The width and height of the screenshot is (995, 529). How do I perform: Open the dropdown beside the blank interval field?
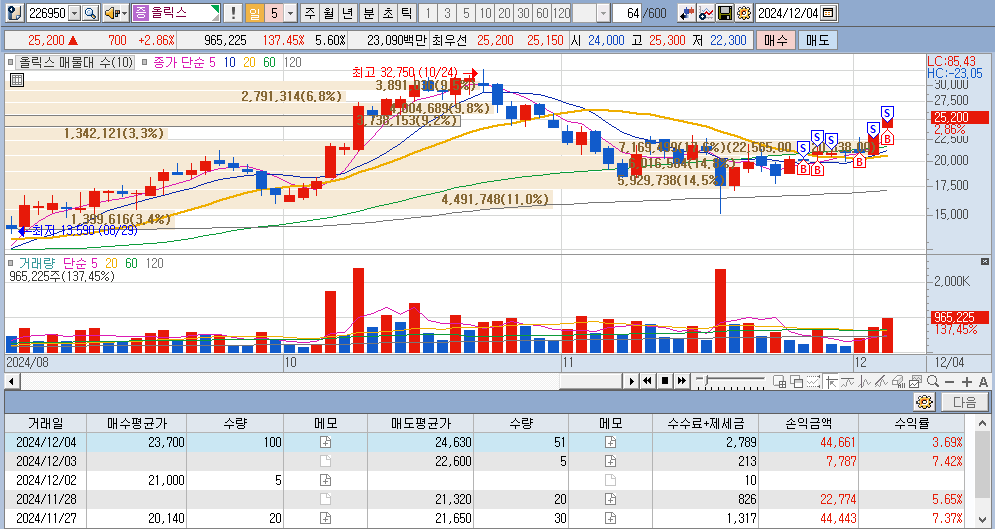tap(603, 13)
